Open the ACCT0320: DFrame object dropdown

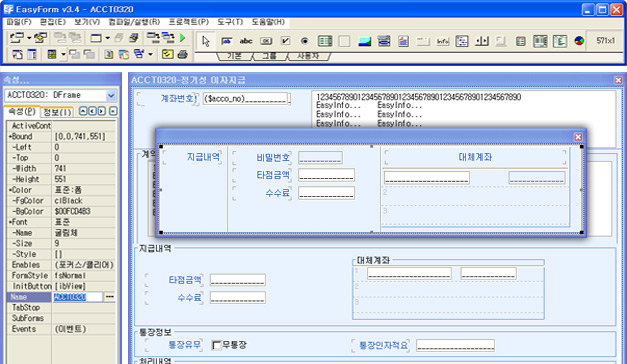tap(111, 95)
